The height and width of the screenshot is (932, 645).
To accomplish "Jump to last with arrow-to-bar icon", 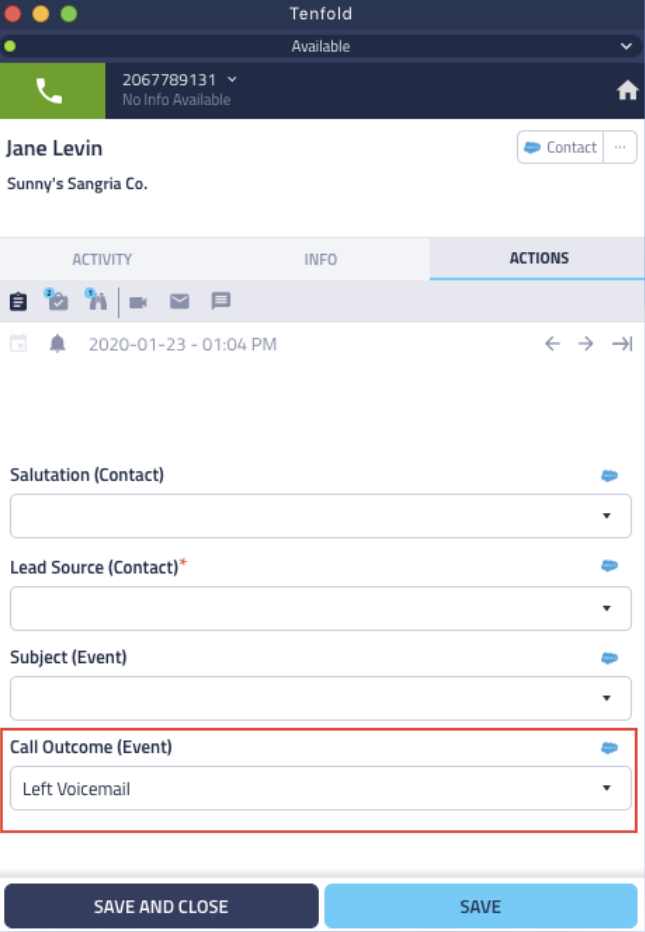I will [622, 344].
